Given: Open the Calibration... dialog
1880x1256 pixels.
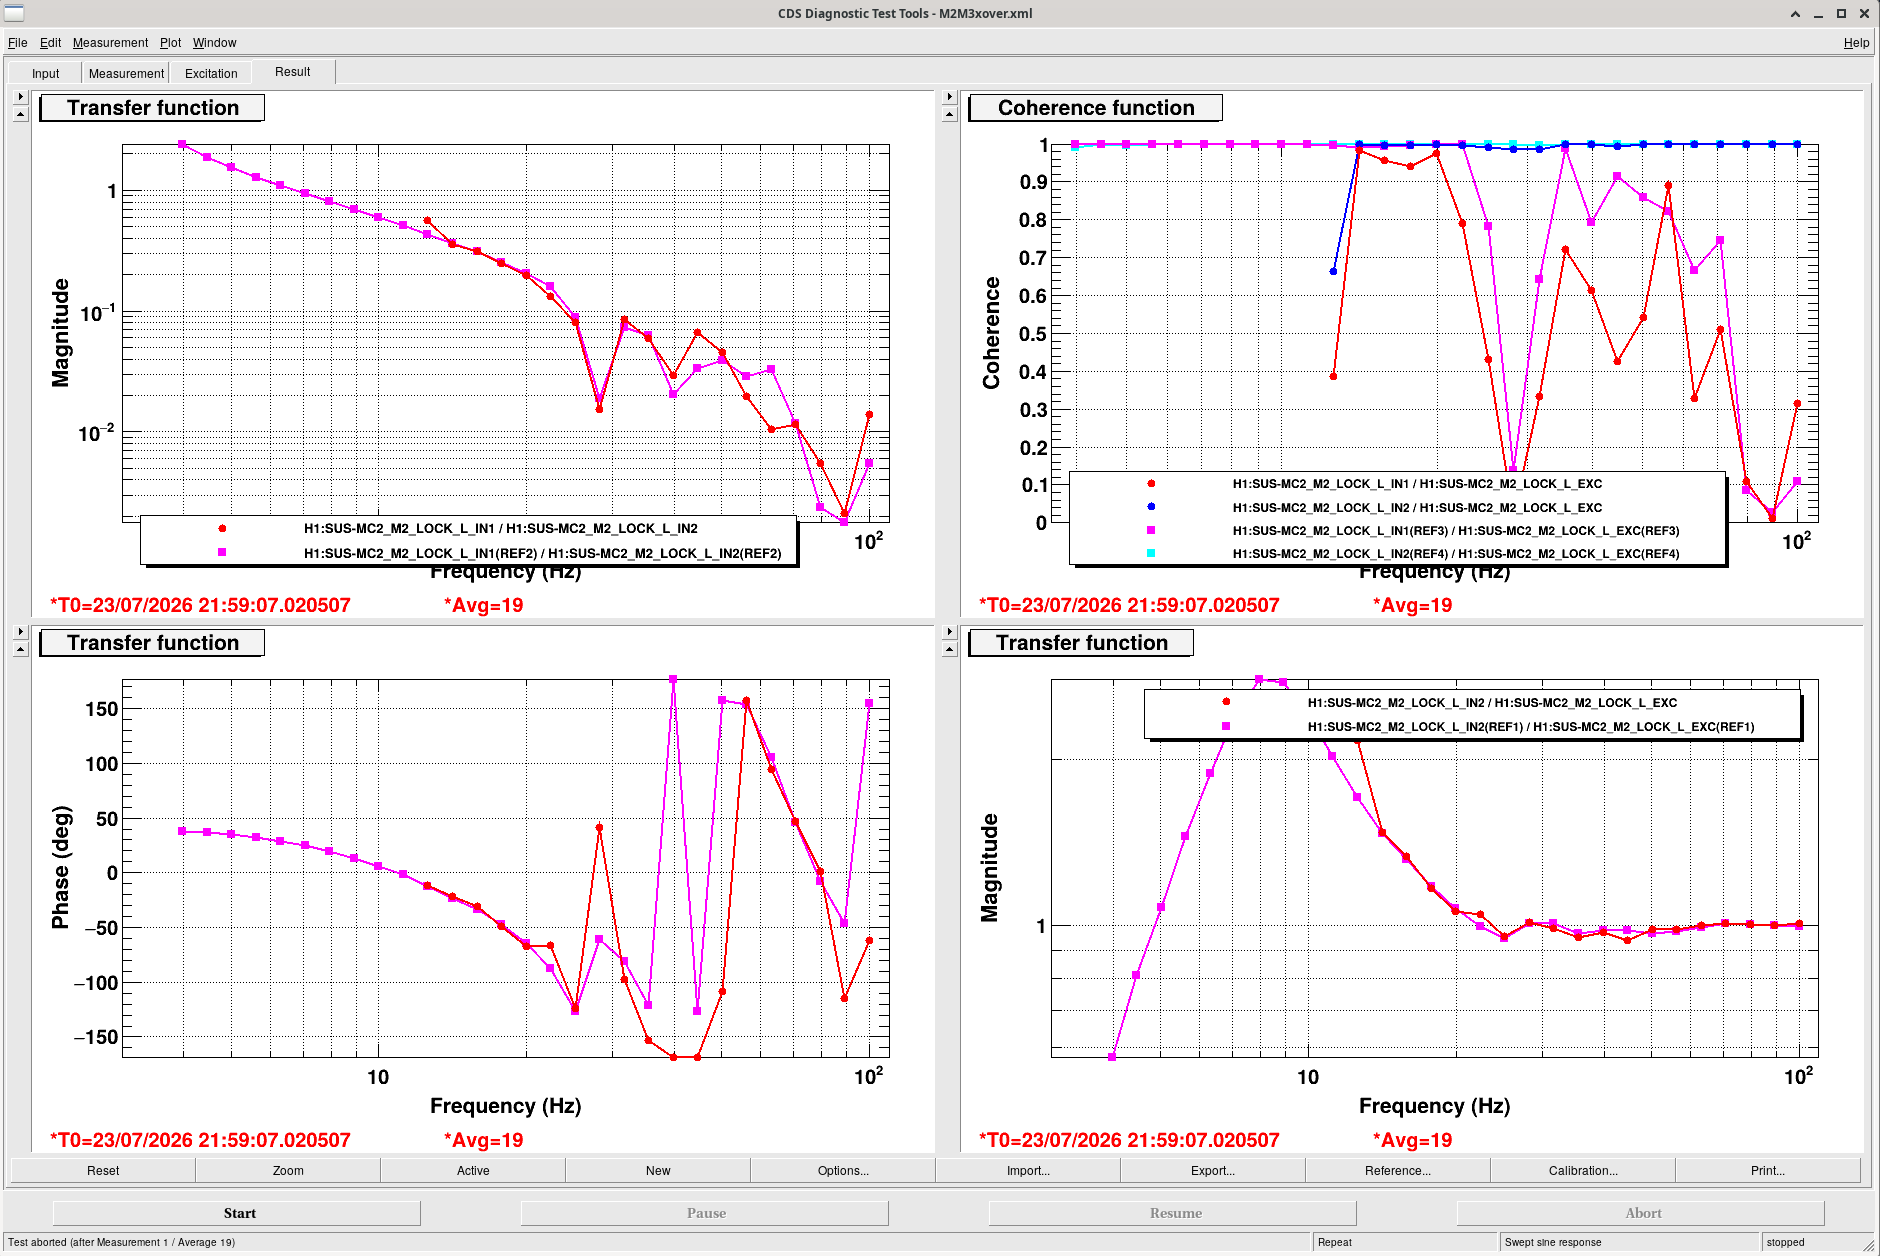Looking at the screenshot, I should pos(1583,1170).
